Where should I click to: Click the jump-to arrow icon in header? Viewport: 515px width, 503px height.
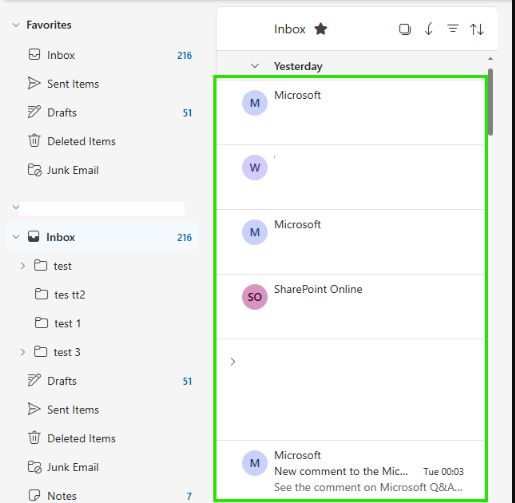(x=429, y=29)
